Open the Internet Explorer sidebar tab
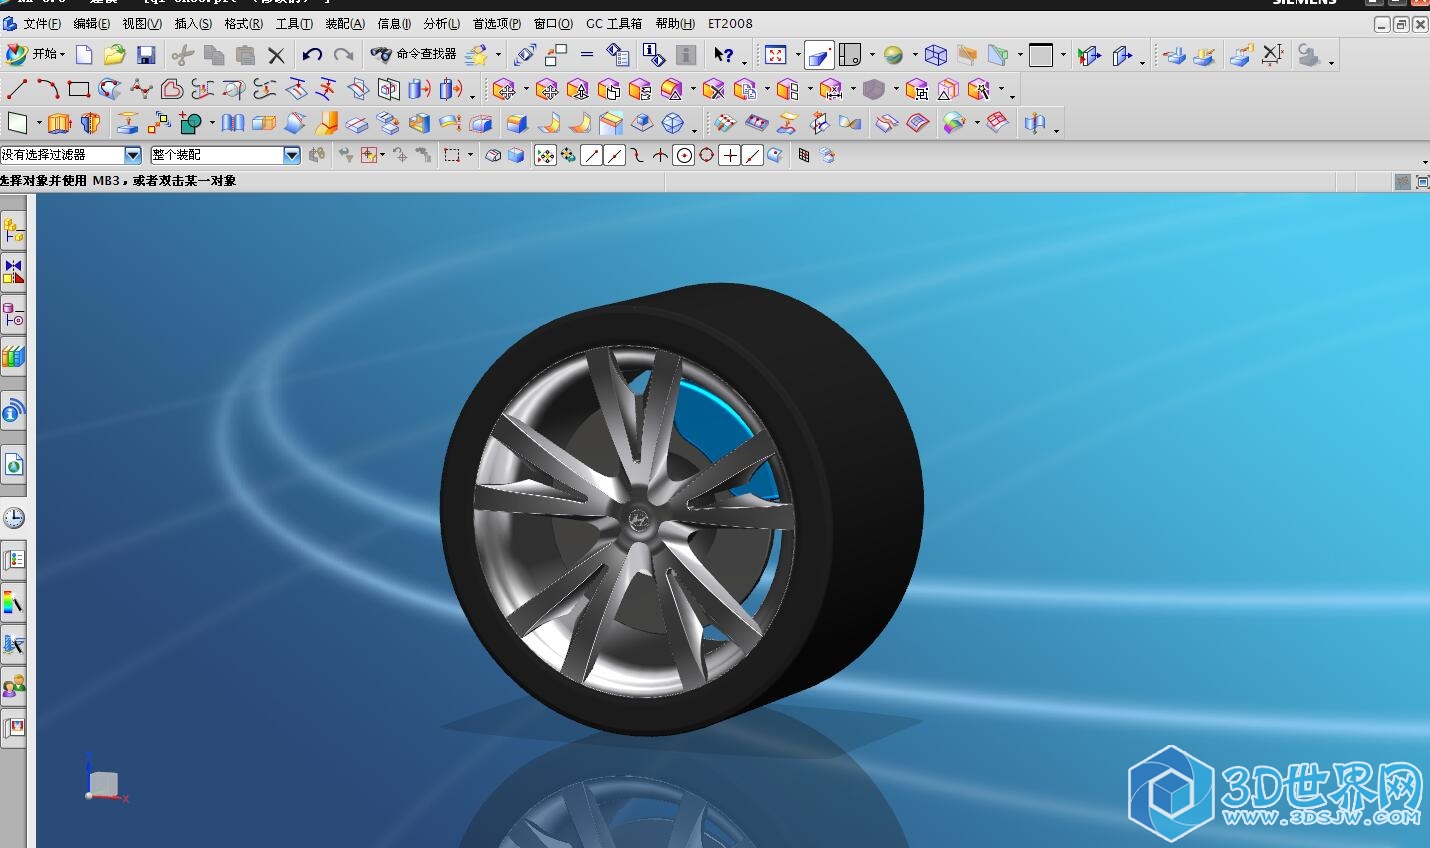Image resolution: width=1430 pixels, height=848 pixels. 13,465
